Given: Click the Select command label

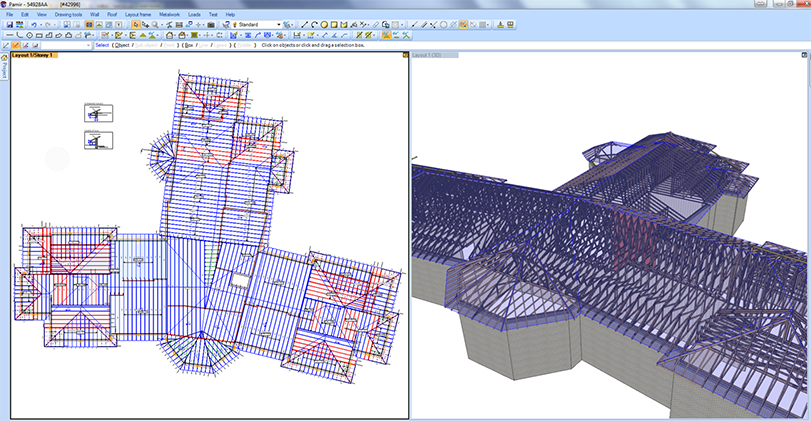Looking at the screenshot, I should tap(102, 46).
